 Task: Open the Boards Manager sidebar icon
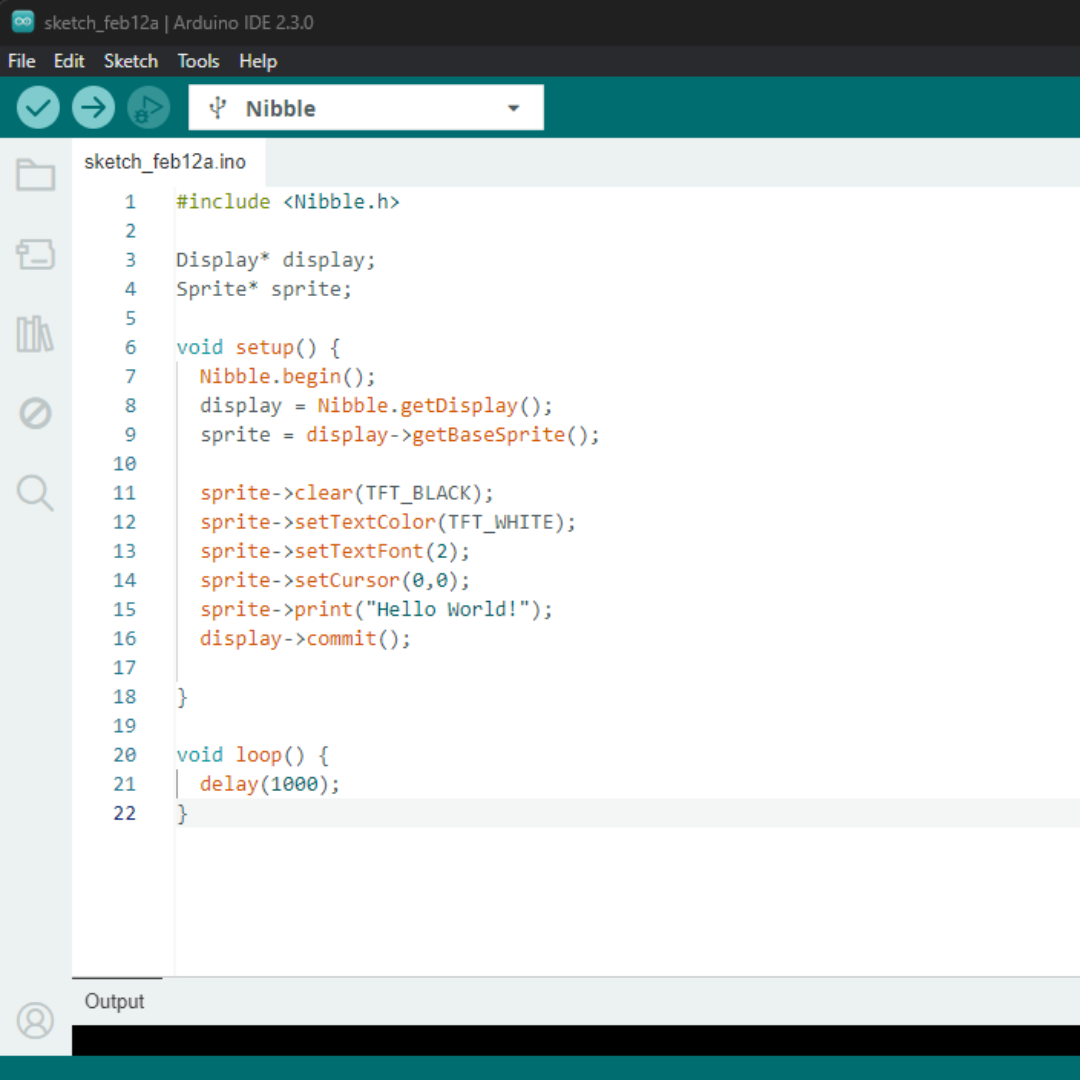point(36,254)
